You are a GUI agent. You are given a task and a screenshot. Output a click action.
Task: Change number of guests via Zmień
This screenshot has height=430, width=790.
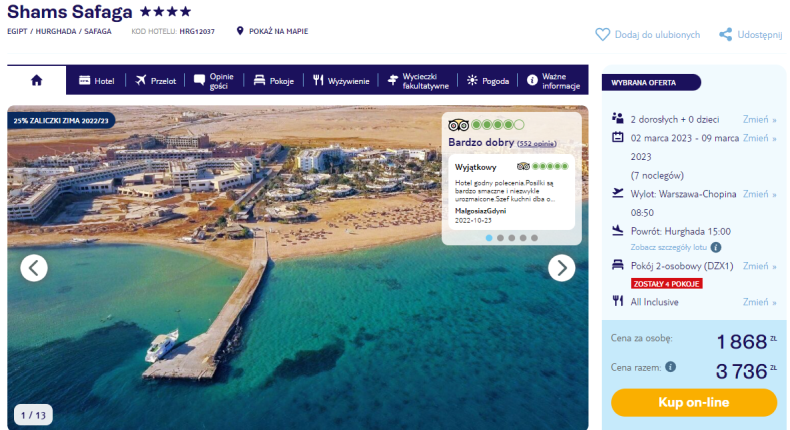tap(759, 119)
